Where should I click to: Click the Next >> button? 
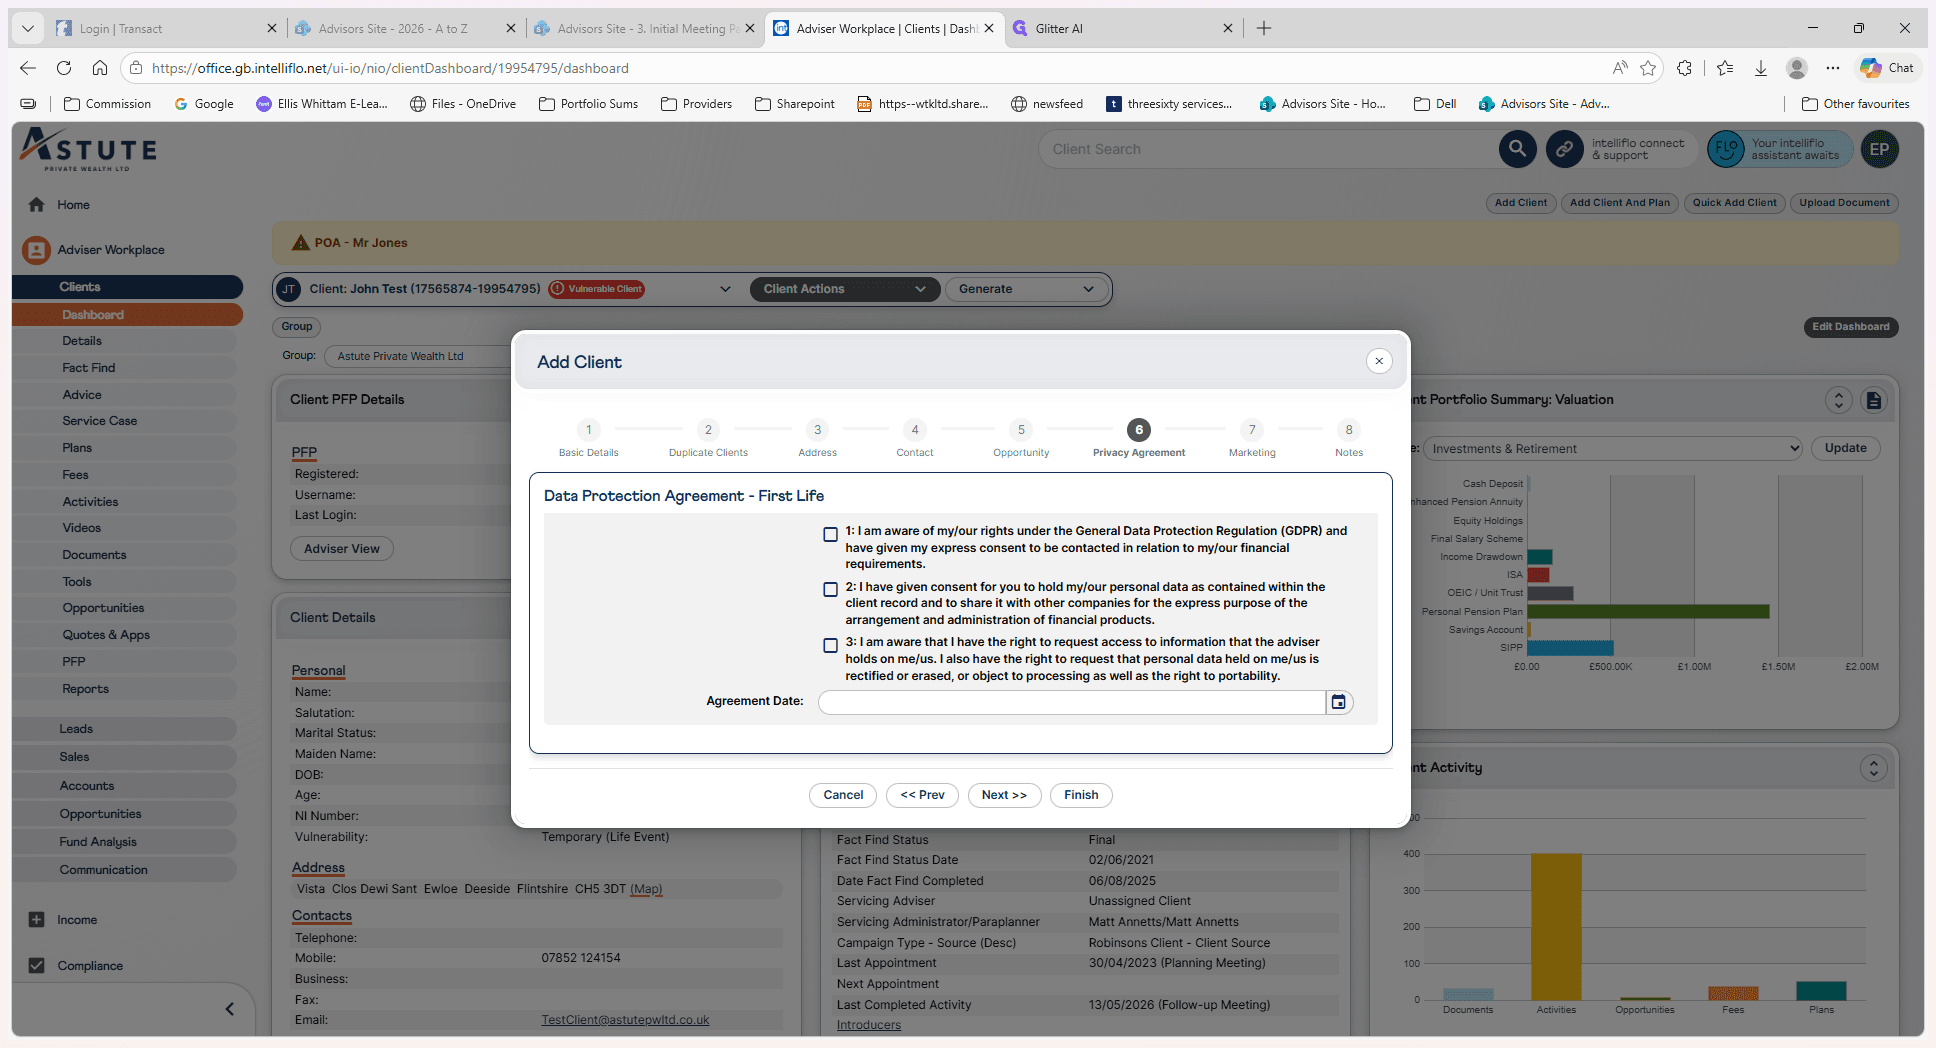click(x=1004, y=795)
